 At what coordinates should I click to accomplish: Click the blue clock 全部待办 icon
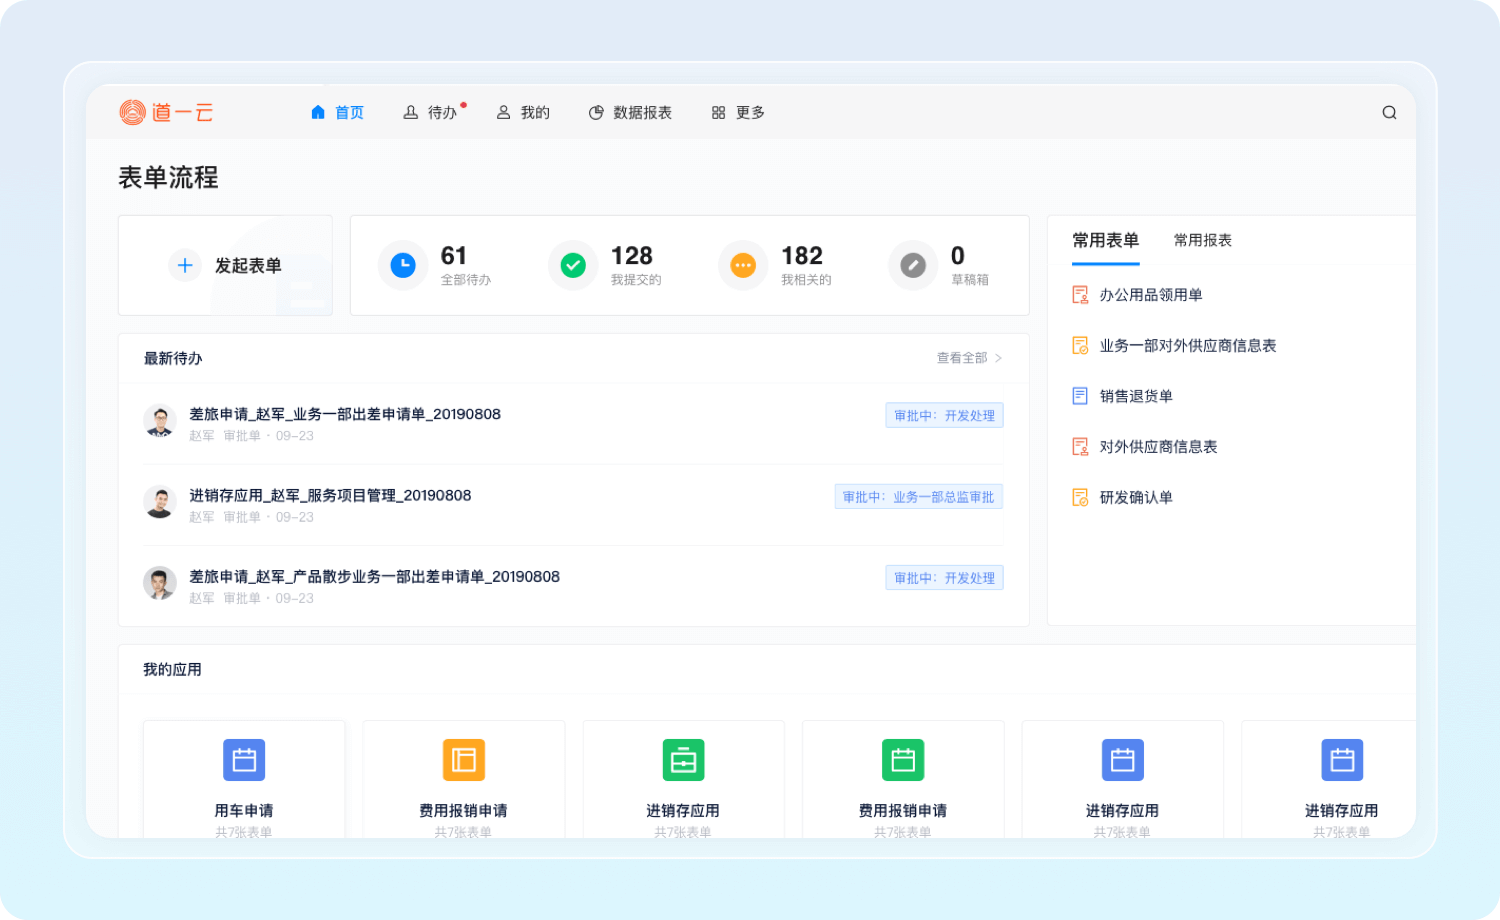pos(403,265)
